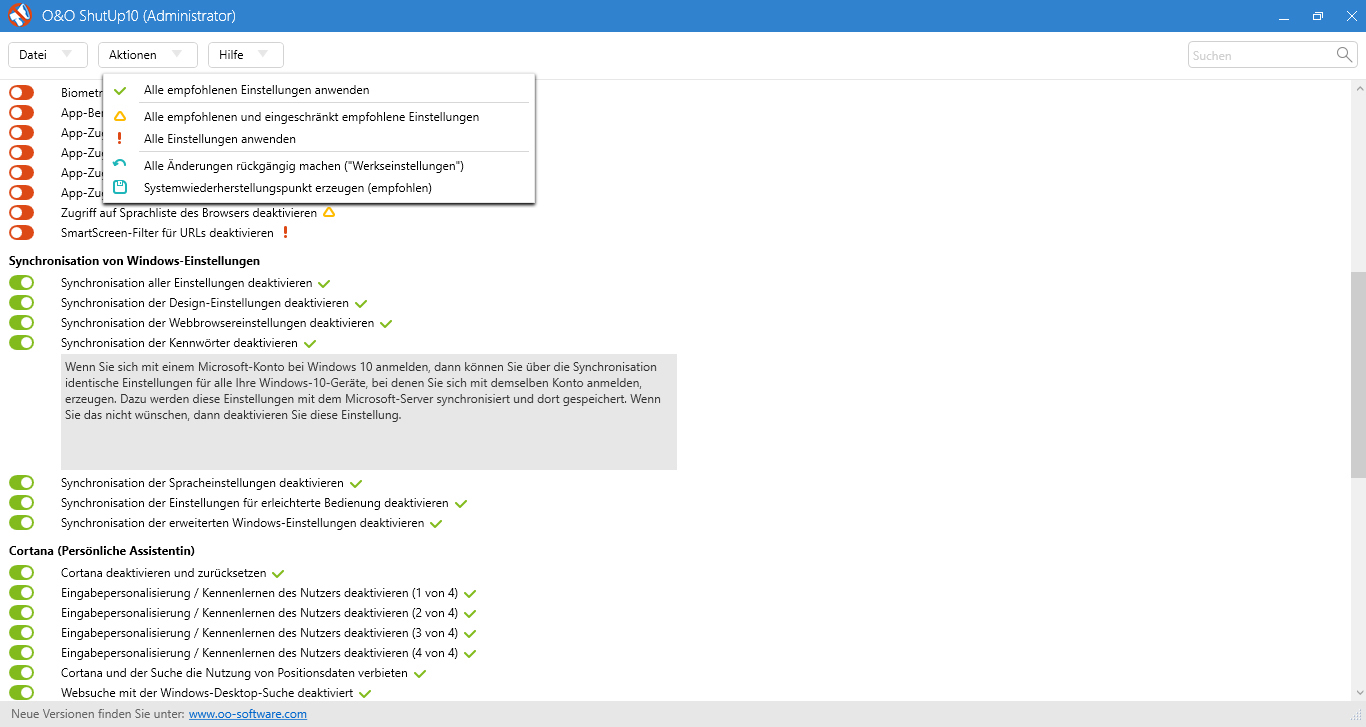Click checkmark beside Nutzung von Positionsdaten verbieten
Viewport: 1366px width, 727px height.
point(420,673)
